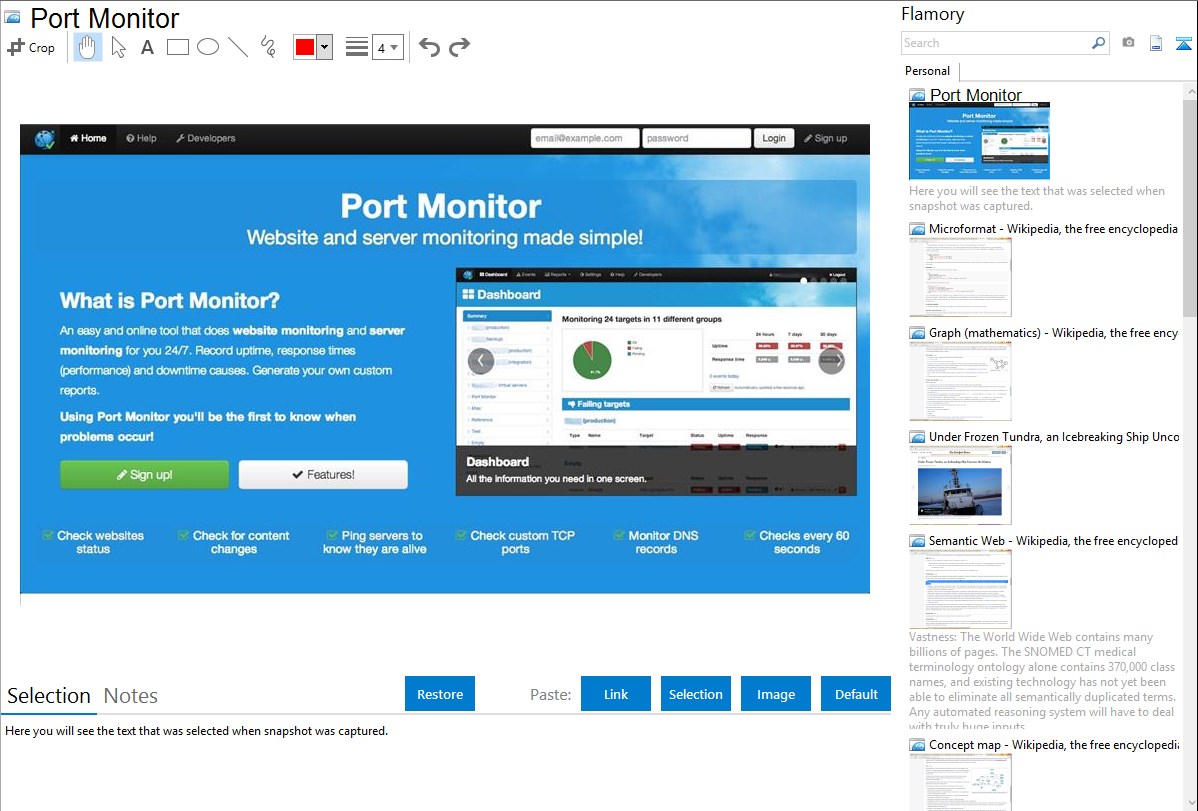Click the camera snapshot icon
This screenshot has width=1198, height=811.
[1128, 43]
